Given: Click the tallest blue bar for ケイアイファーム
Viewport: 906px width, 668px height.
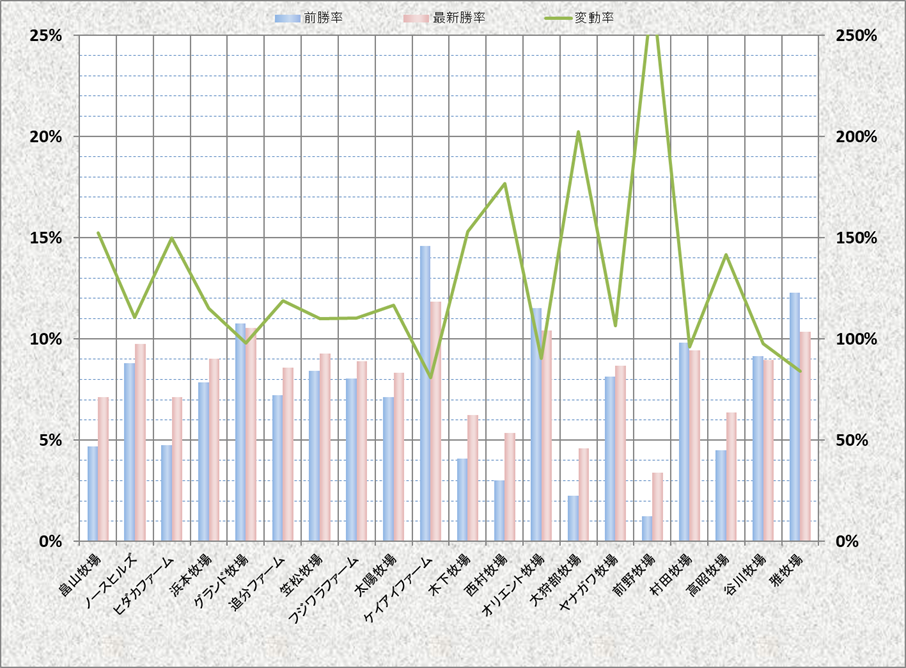Looking at the screenshot, I should 425,393.
